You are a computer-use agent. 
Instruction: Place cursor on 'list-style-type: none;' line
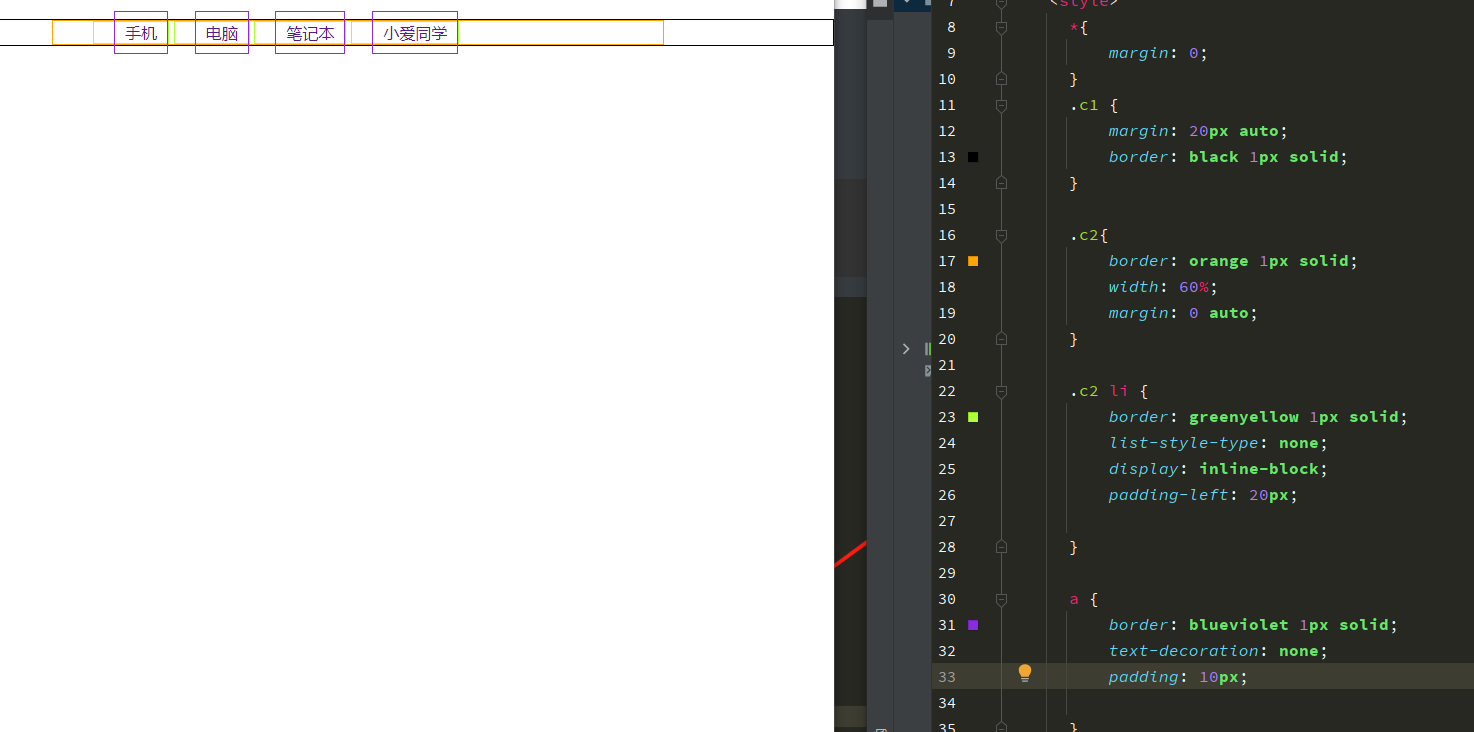coord(1218,443)
